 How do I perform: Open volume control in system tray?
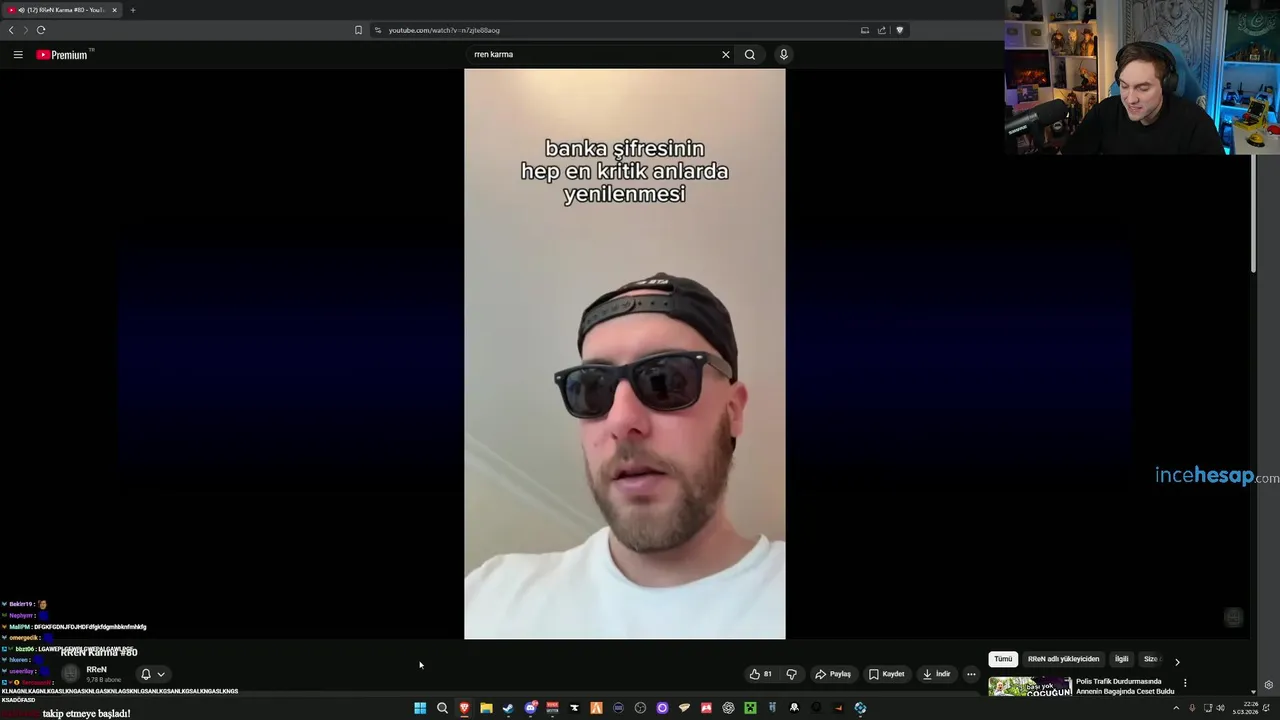1220,708
